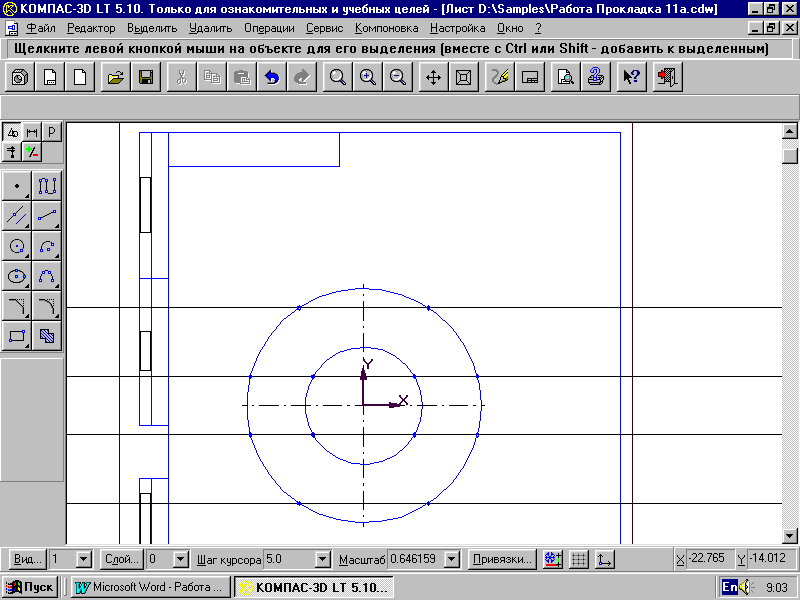This screenshot has width=800, height=600.
Task: Select the arc drawing tool
Action: coord(47,246)
